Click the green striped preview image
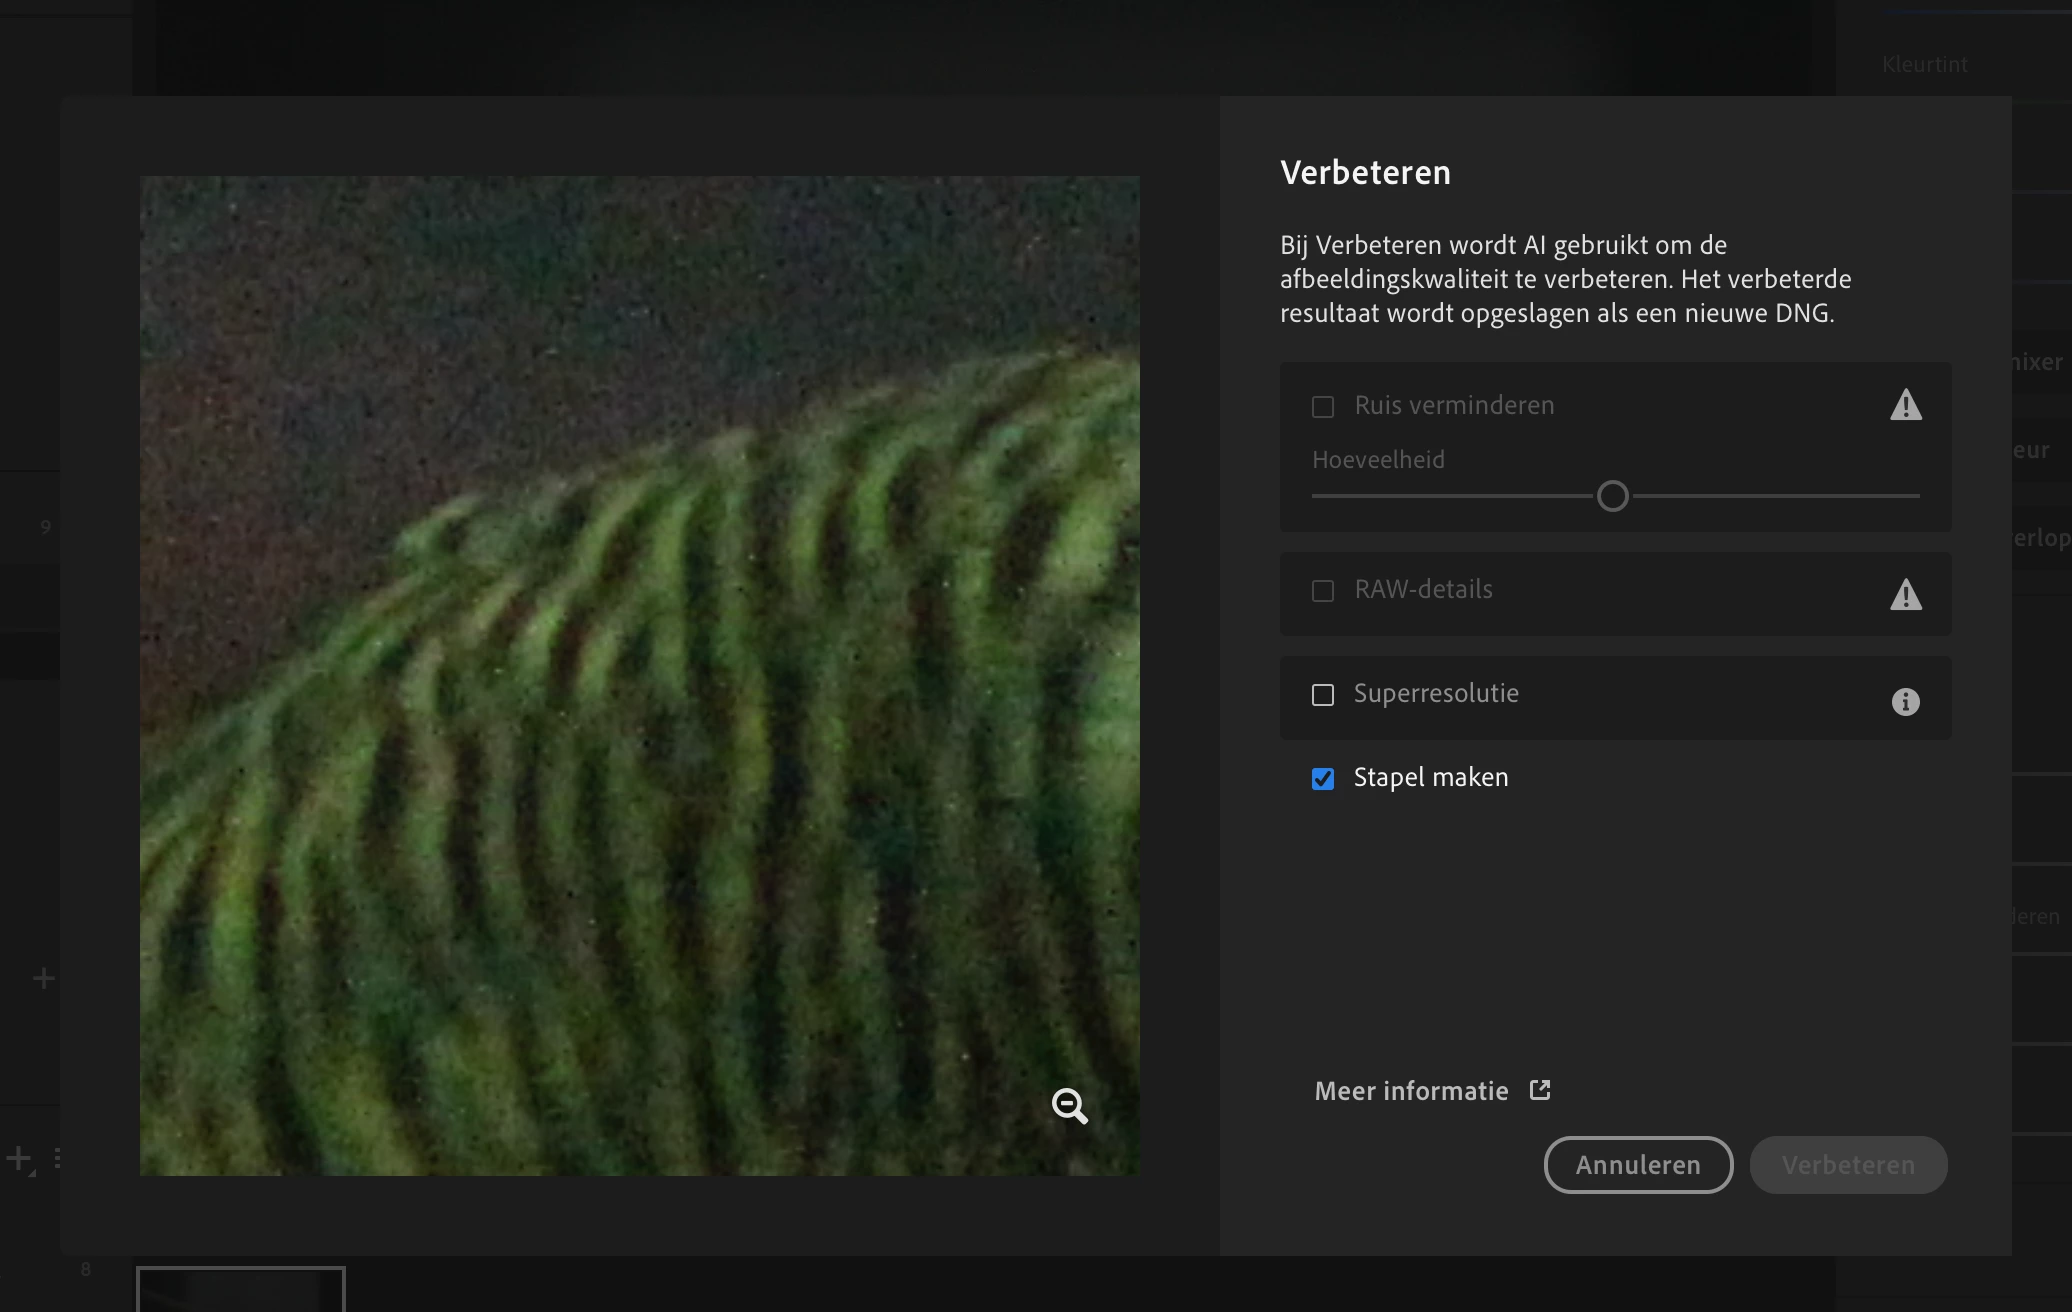Viewport: 2072px width, 1312px height. [x=640, y=676]
